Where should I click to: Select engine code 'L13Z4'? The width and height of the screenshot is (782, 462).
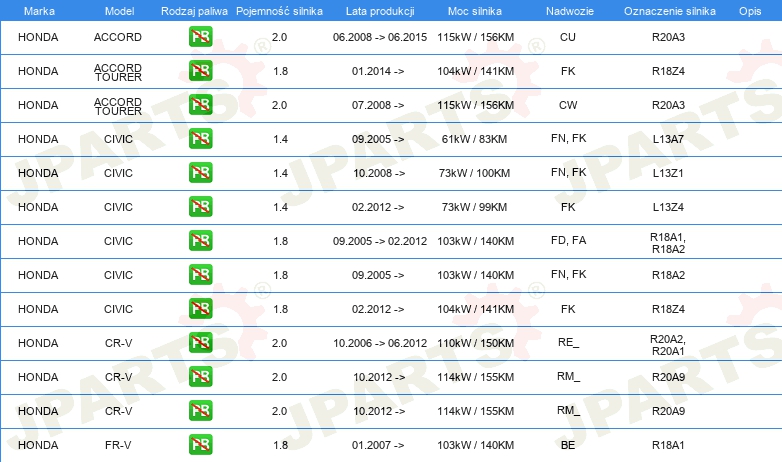point(668,207)
